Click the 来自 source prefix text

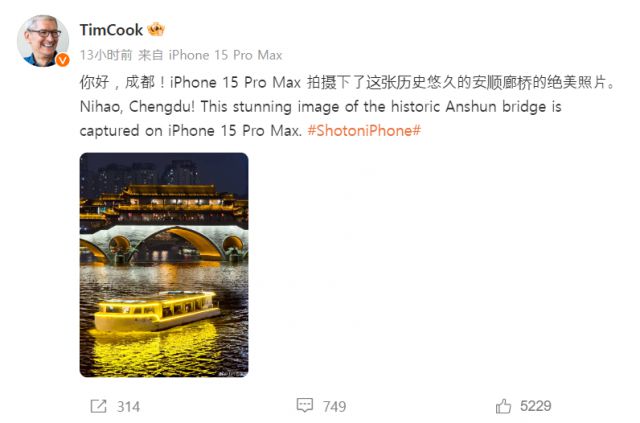click(150, 55)
